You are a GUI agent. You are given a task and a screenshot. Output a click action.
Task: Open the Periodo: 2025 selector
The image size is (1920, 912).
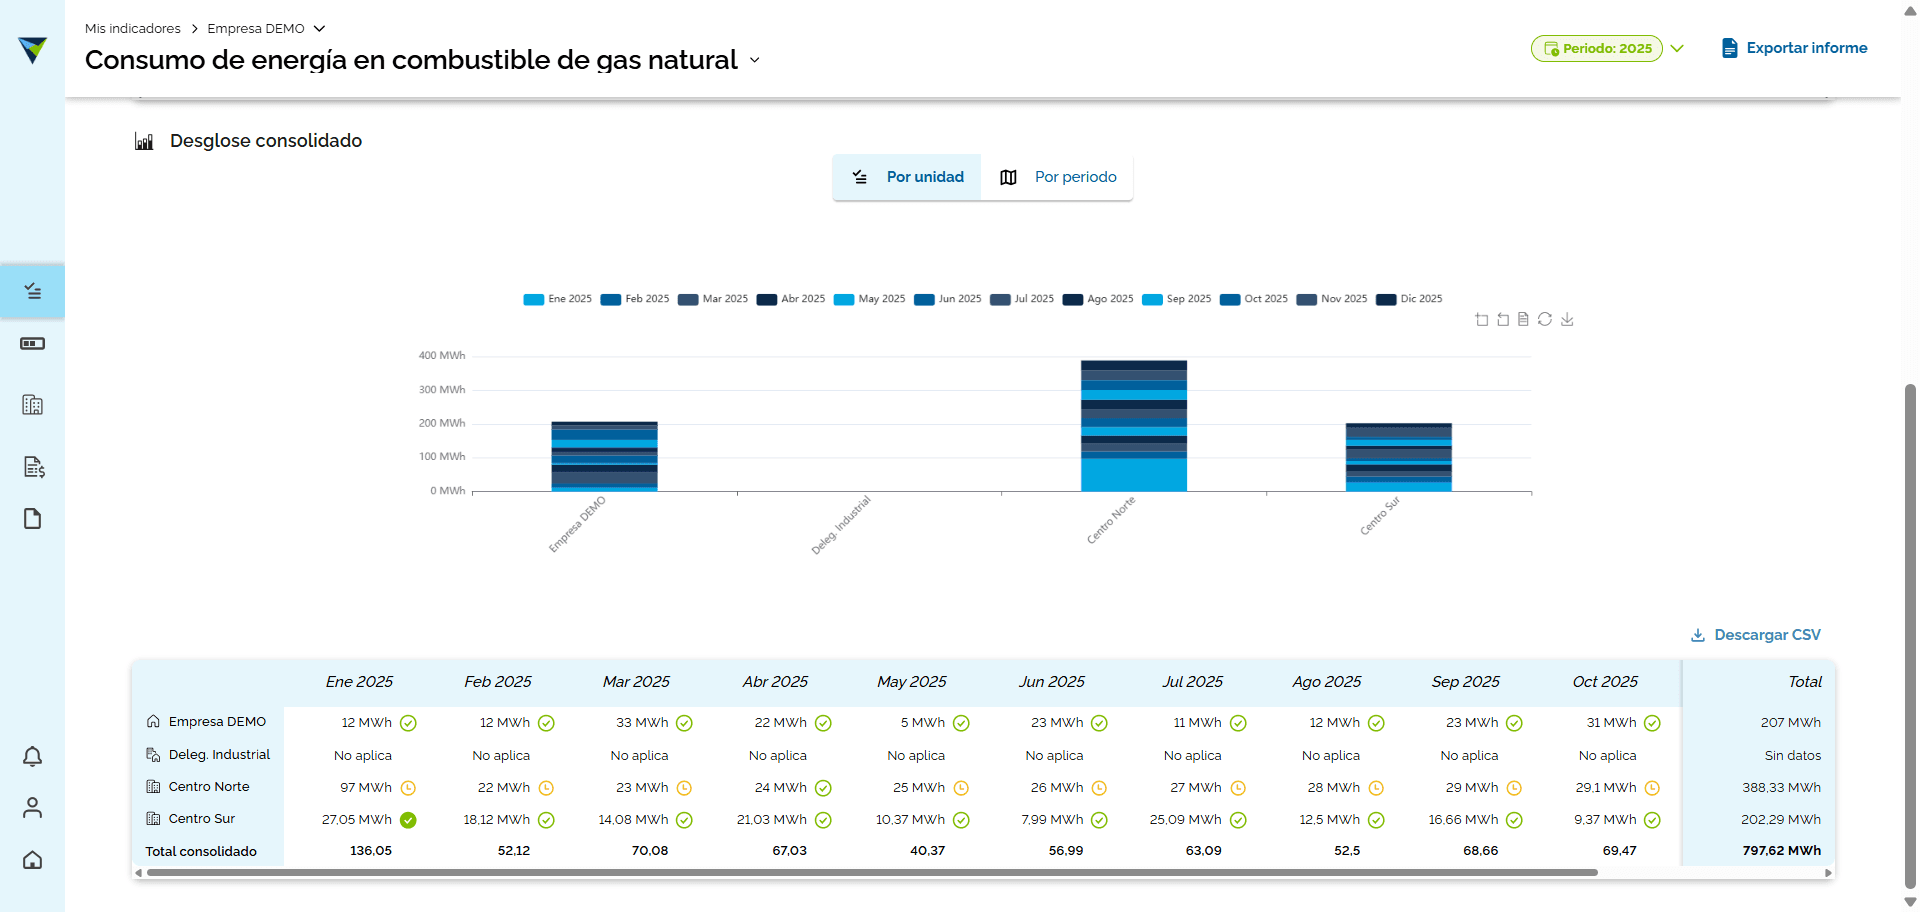(1596, 48)
